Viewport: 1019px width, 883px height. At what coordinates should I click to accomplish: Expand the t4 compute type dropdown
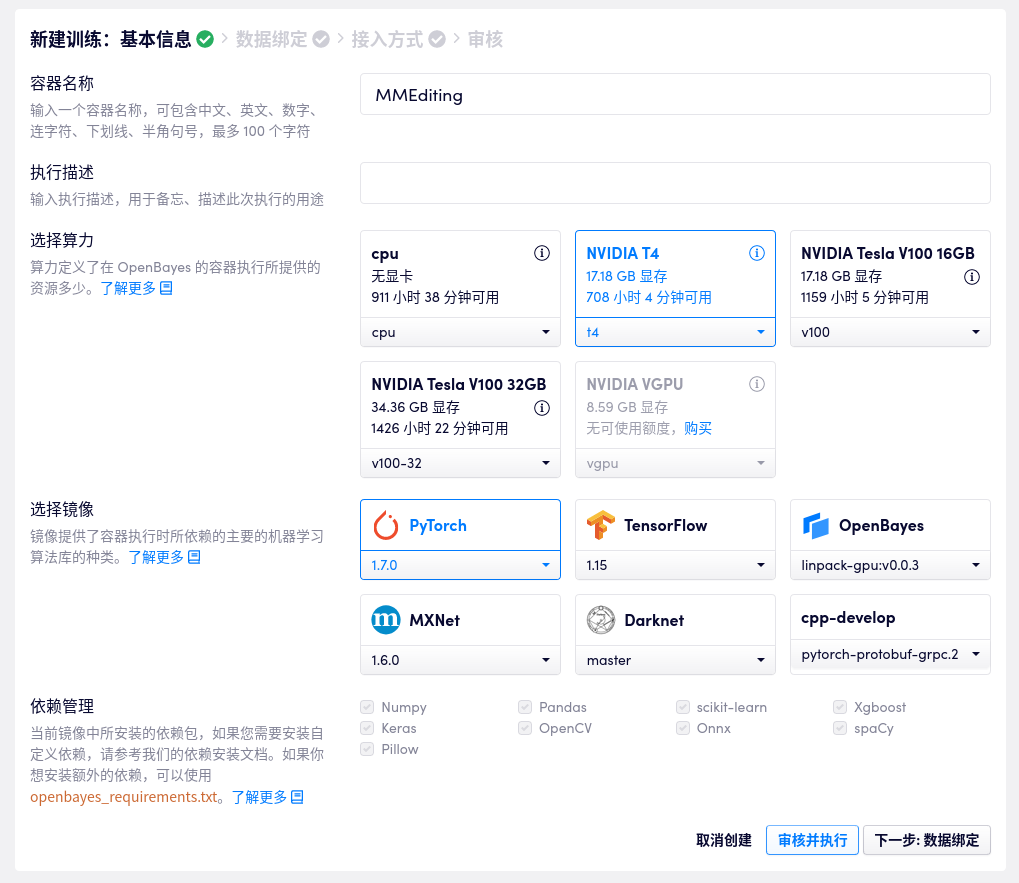coord(675,332)
